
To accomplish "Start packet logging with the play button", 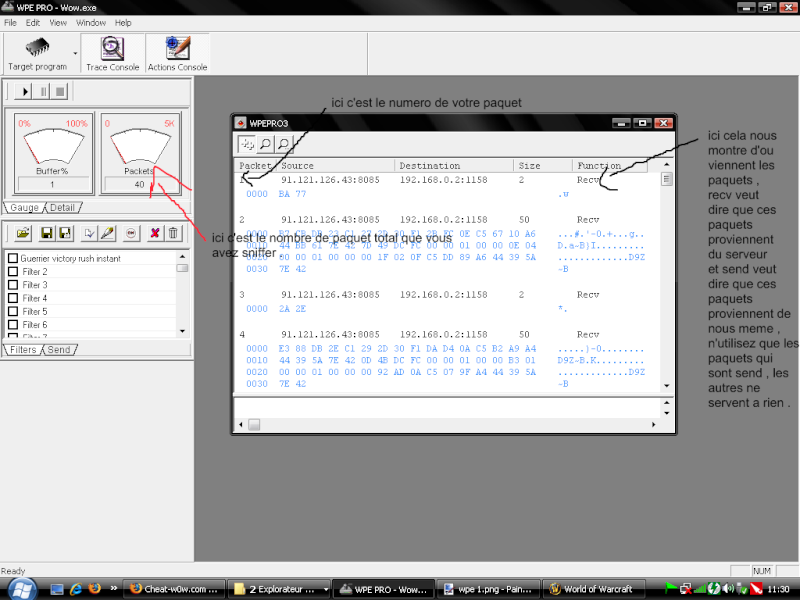I will pos(24,92).
